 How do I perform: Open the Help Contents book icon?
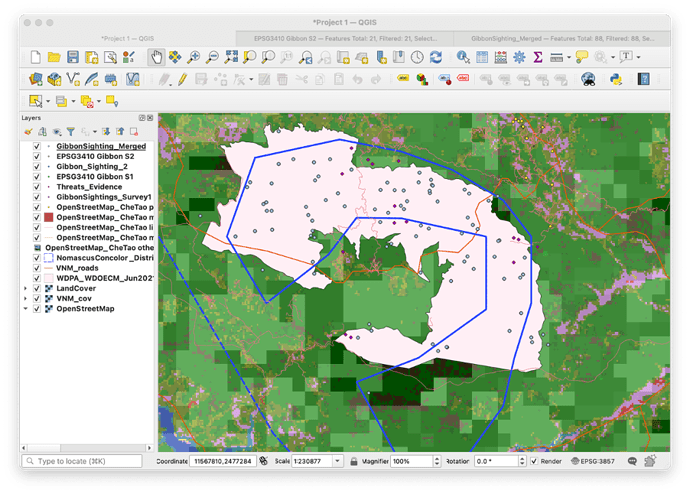643,79
